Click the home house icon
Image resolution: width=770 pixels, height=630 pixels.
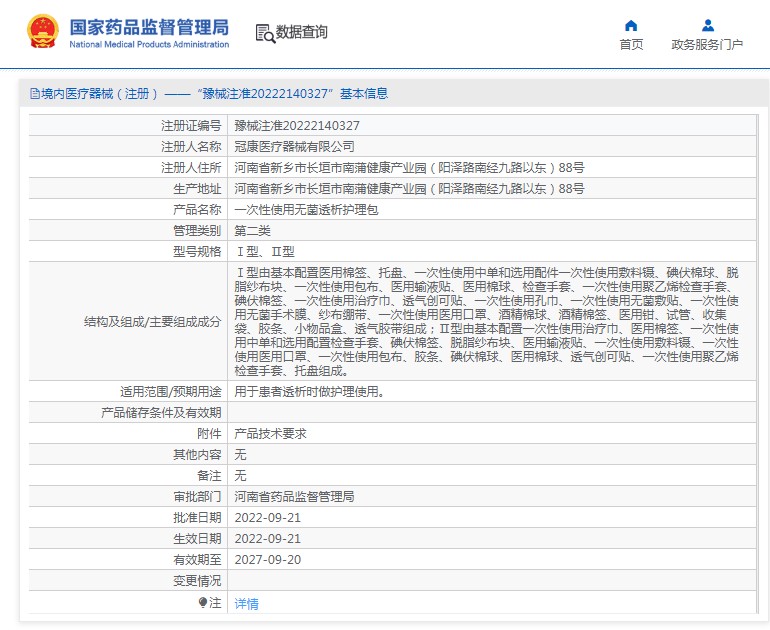pyautogui.click(x=631, y=26)
